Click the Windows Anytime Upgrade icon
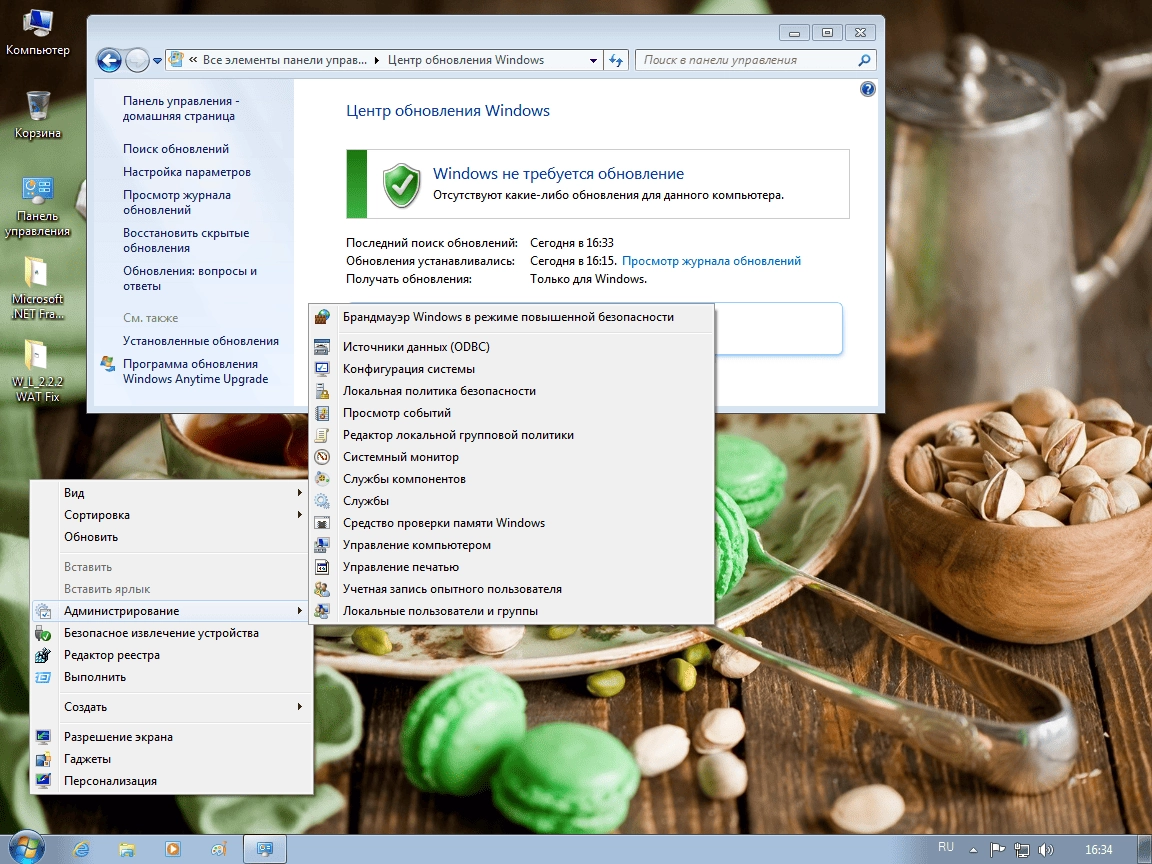Image resolution: width=1152 pixels, height=864 pixels. click(x=108, y=364)
